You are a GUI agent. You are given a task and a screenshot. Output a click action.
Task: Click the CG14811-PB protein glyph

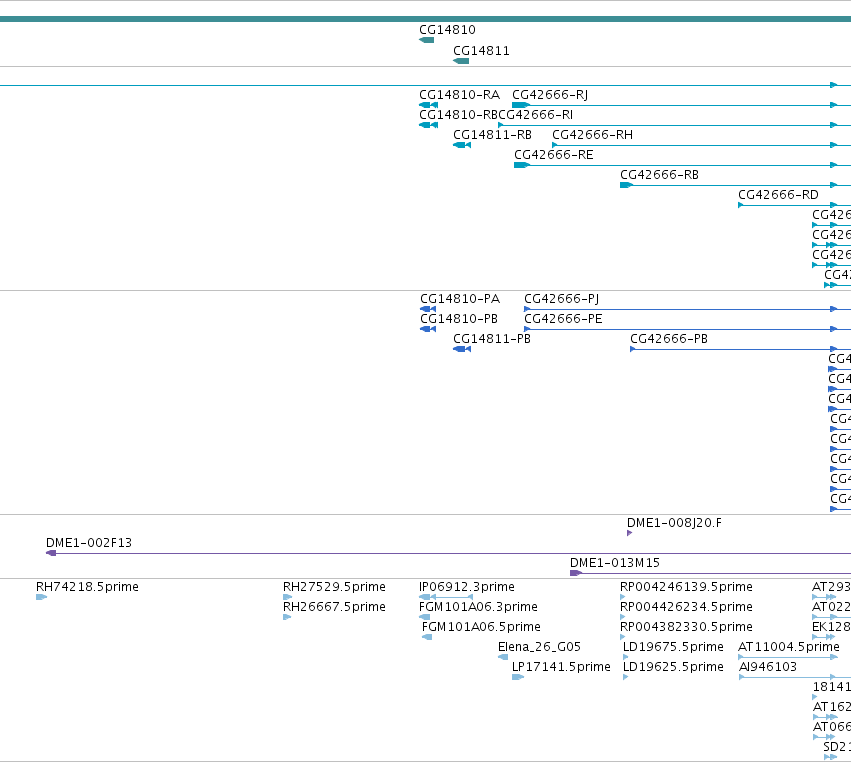(x=462, y=349)
